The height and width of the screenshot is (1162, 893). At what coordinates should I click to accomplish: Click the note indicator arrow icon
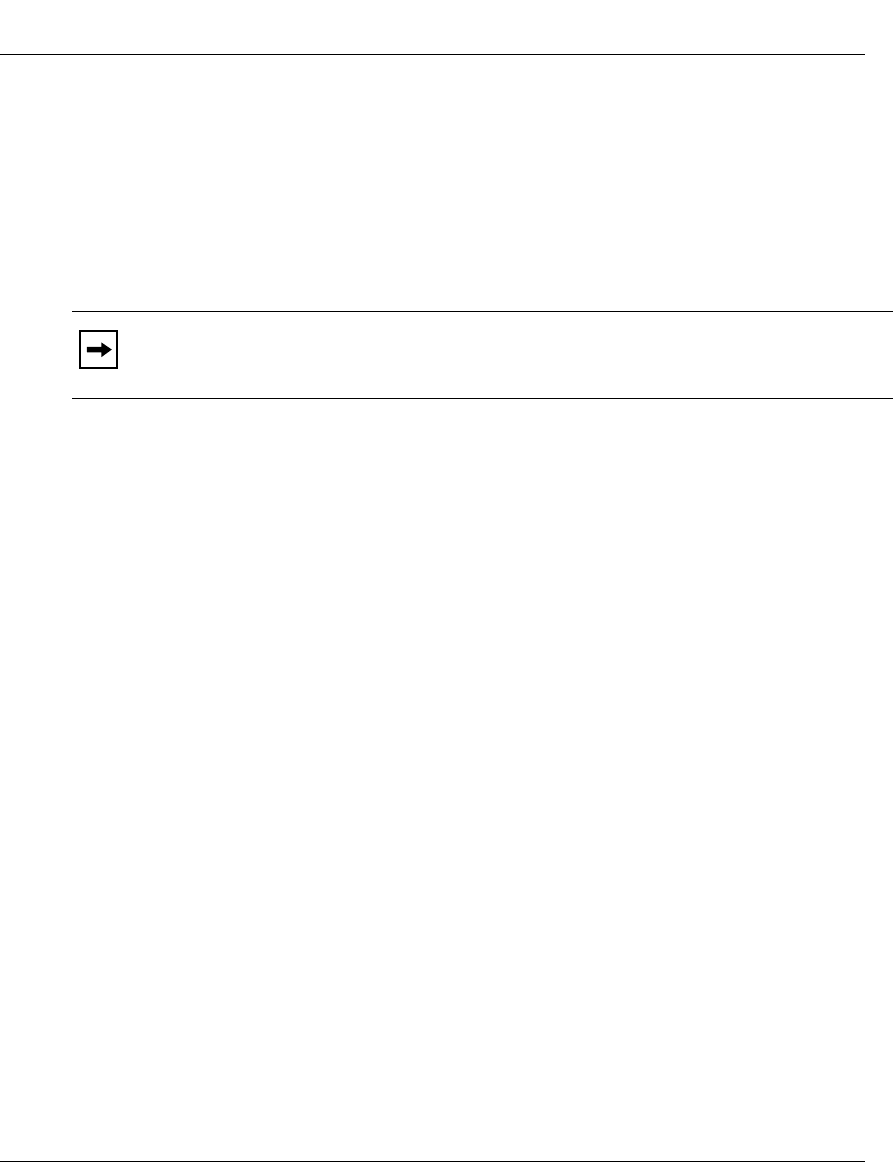[x=99, y=349]
